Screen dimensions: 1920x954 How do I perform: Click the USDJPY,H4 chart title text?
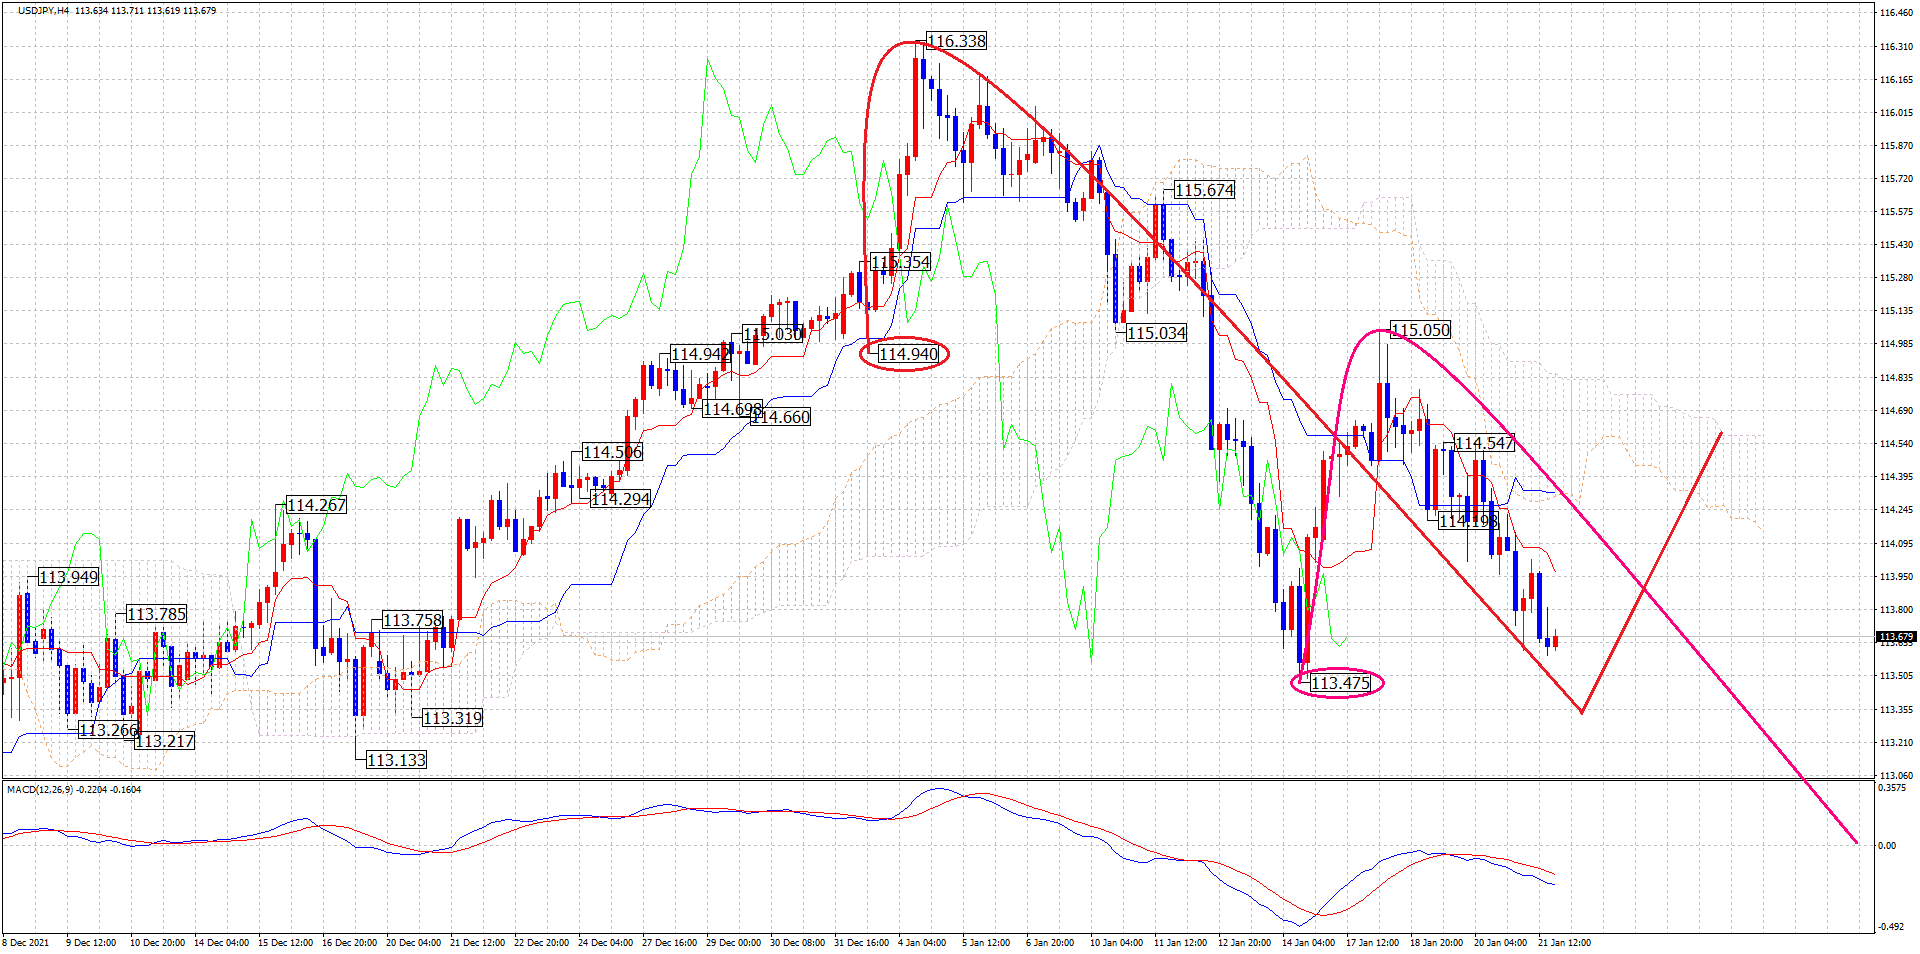point(44,11)
